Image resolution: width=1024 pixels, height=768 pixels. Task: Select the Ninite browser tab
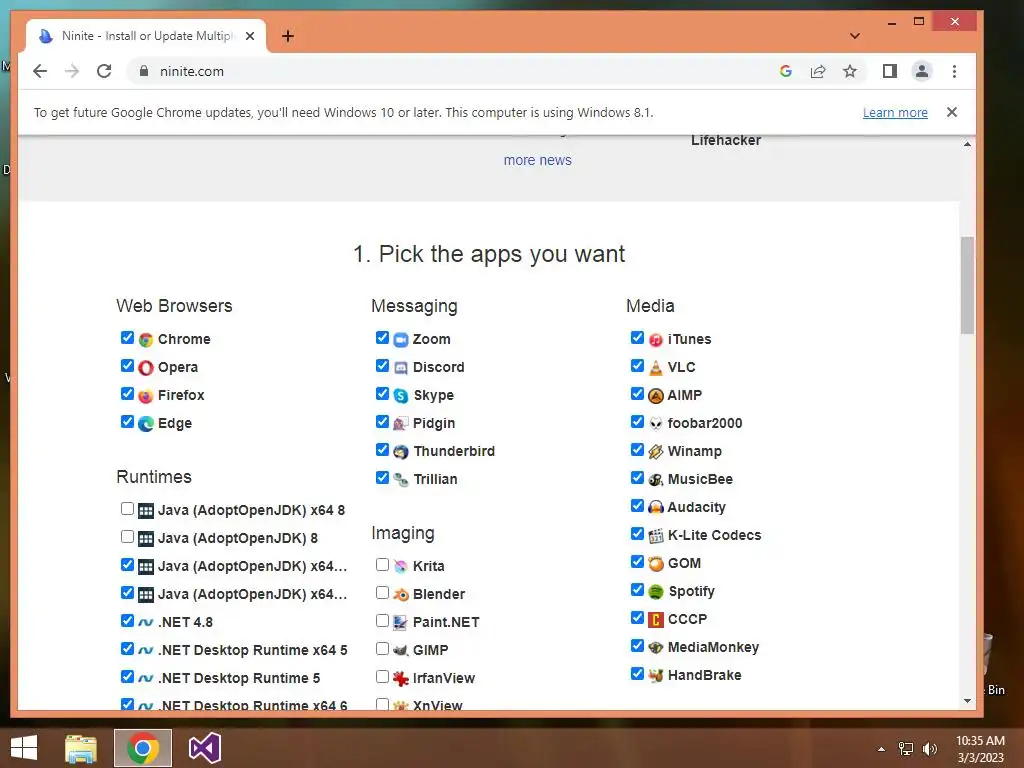(146, 36)
